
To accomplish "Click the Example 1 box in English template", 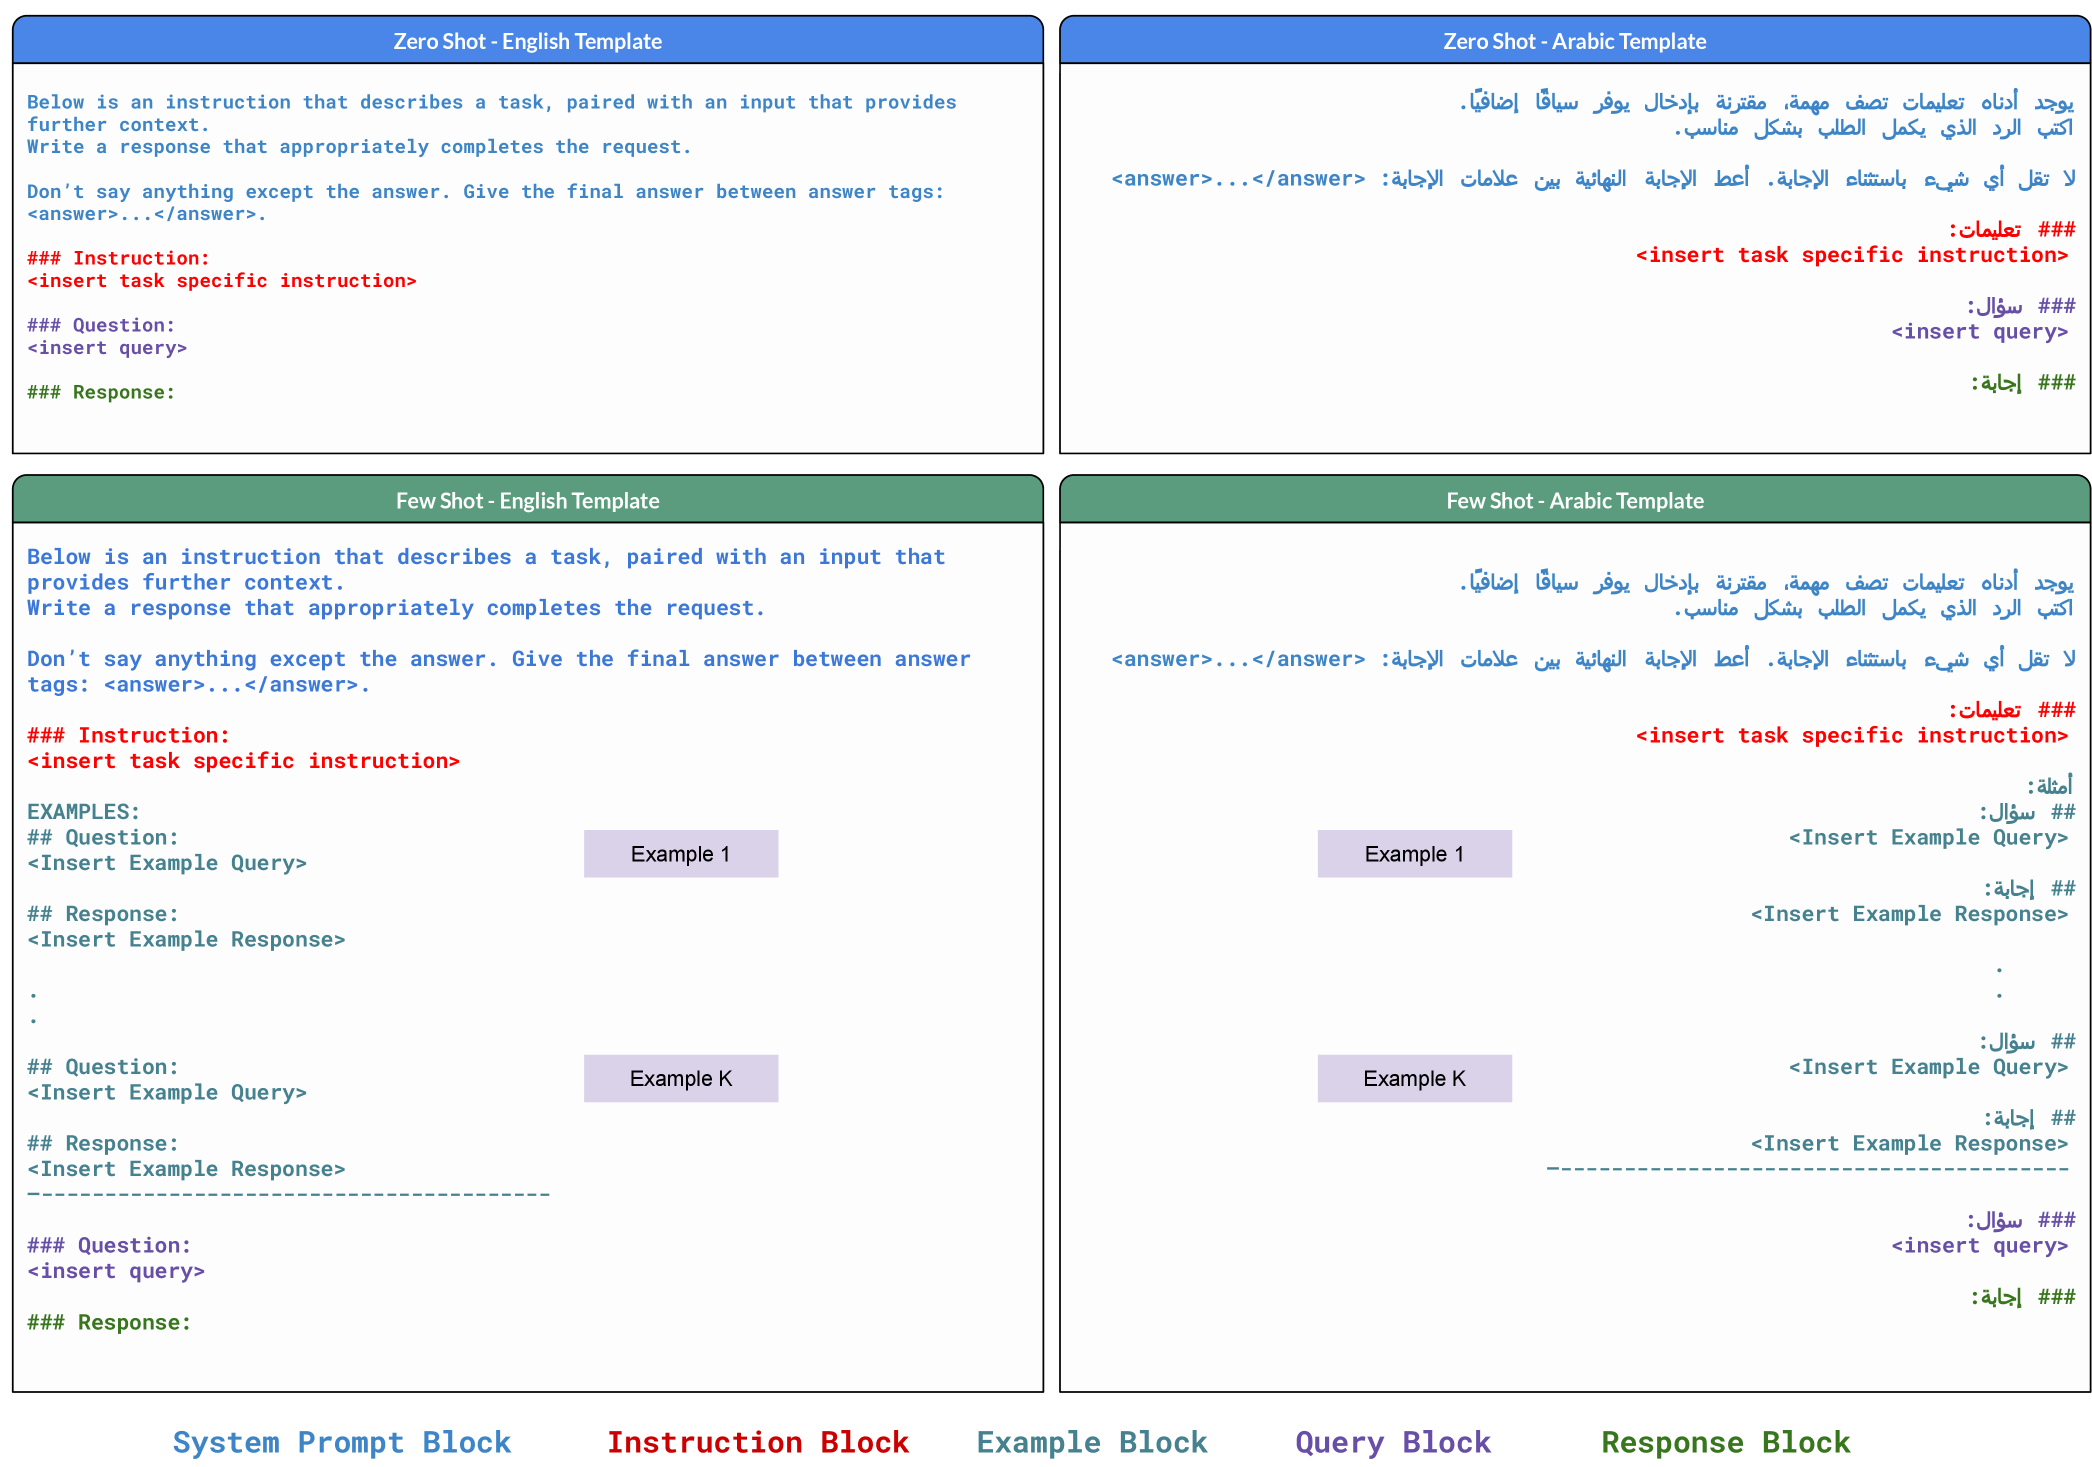I will click(x=680, y=854).
